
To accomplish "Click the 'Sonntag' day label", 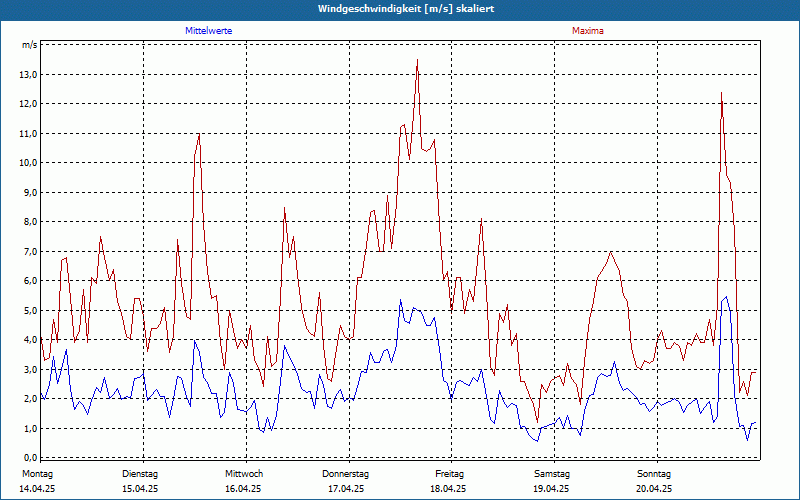I will pyautogui.click(x=654, y=474).
